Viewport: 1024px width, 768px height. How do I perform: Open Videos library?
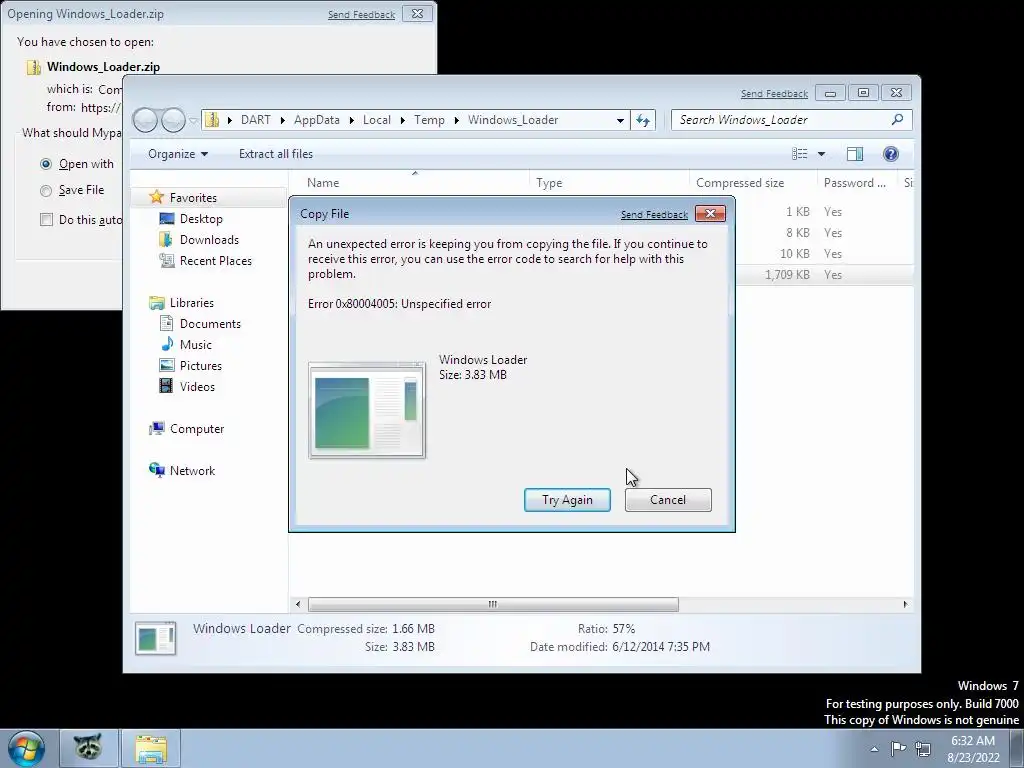click(197, 387)
